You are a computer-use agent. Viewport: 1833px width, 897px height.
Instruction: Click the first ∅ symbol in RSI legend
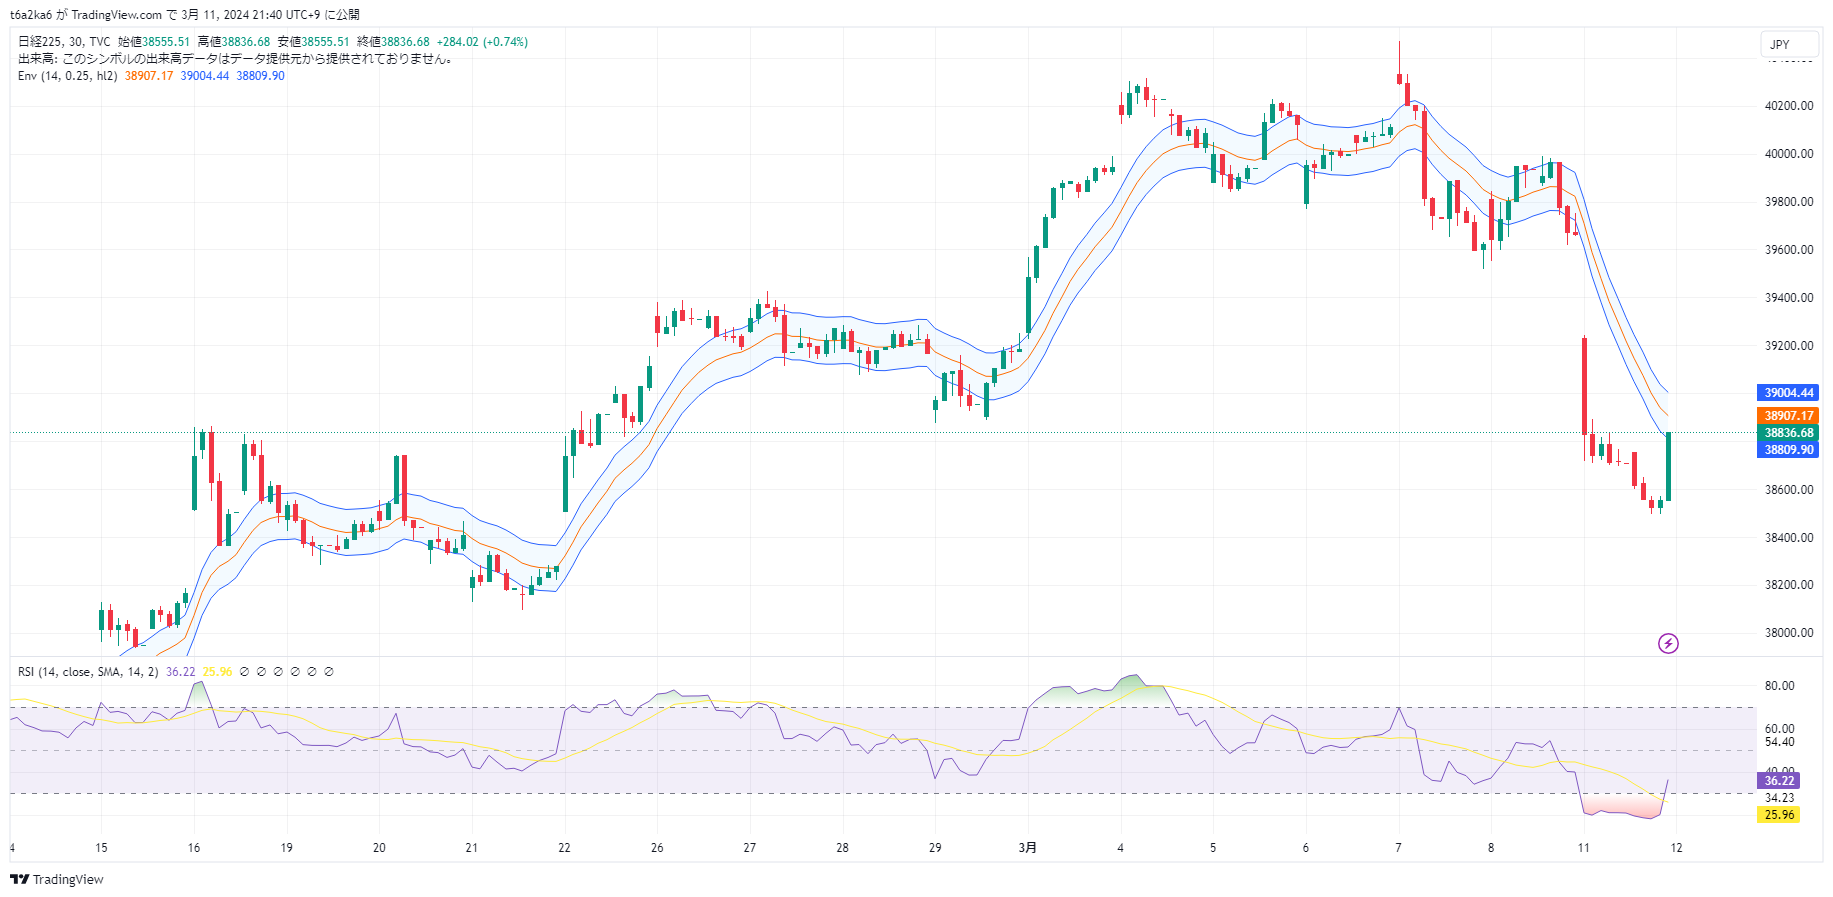pyautogui.click(x=244, y=672)
